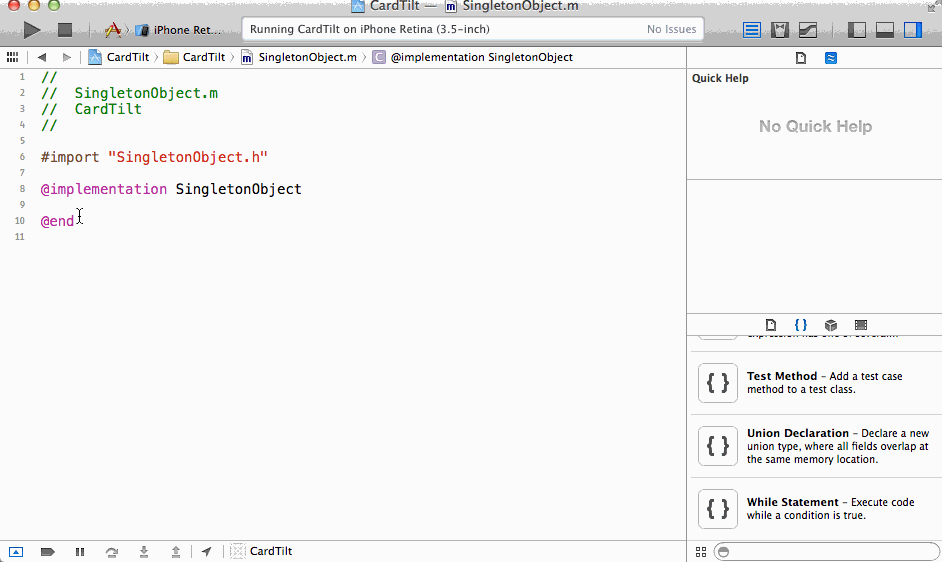Click CardTilt folder in jump bar
Viewport: 942px width, 562px height.
[194, 57]
